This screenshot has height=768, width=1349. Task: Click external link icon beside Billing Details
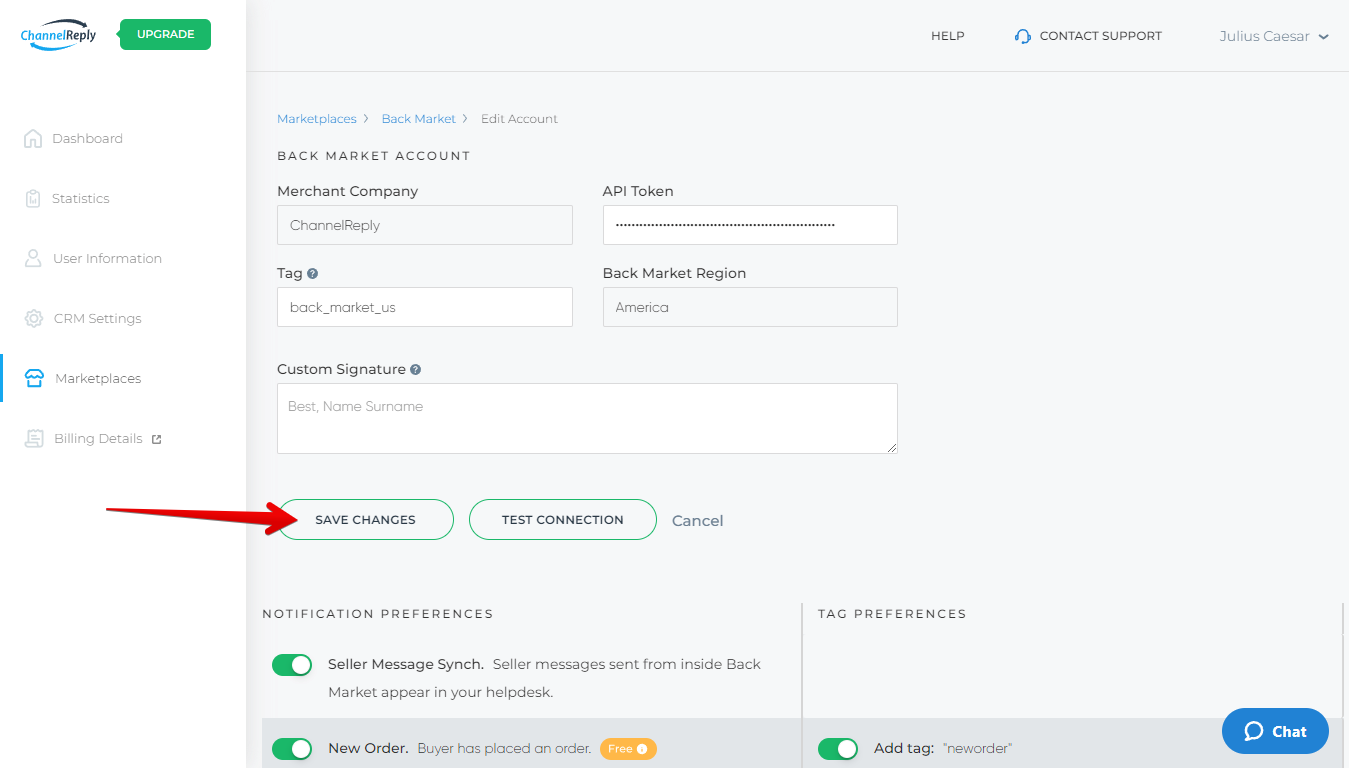point(156,439)
